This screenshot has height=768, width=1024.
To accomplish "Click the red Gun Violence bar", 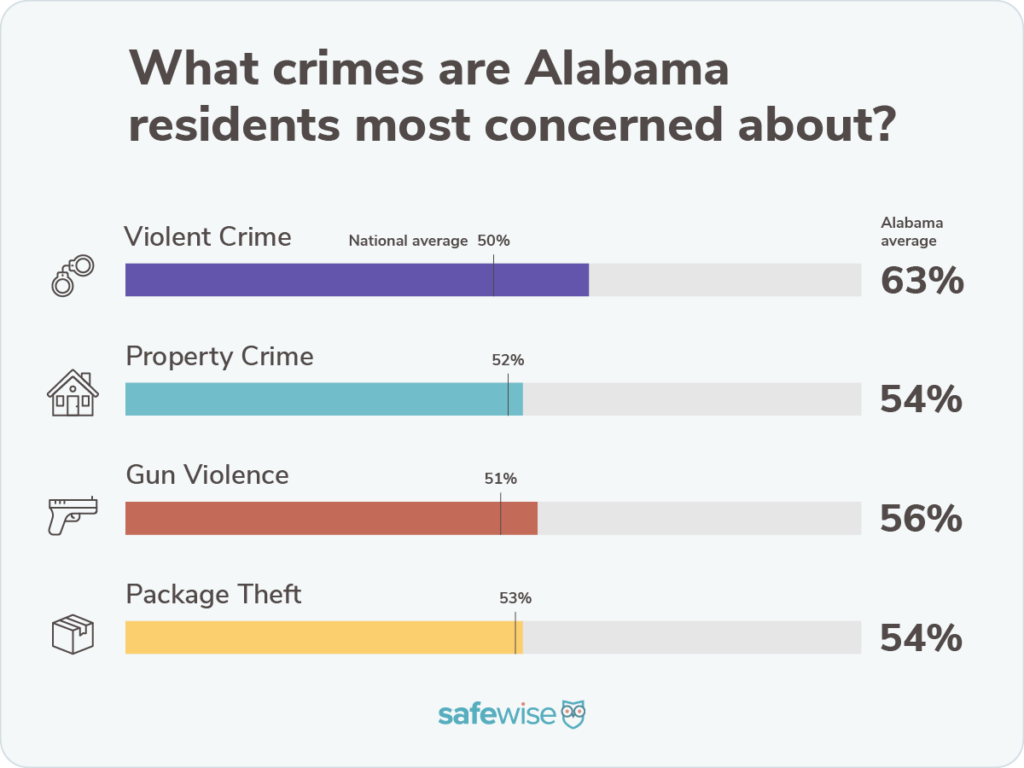I will (x=330, y=518).
